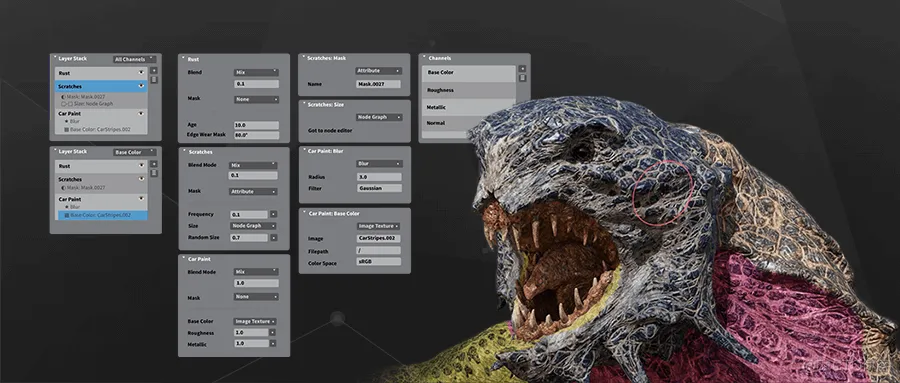Viewport: 900px width, 383px height.
Task: Open Base Color dropdown in lower Layer Stack header
Action: (x=134, y=152)
